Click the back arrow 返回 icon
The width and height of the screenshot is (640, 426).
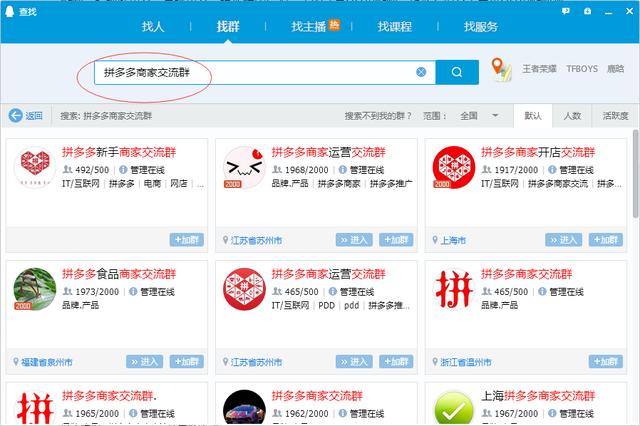16,115
